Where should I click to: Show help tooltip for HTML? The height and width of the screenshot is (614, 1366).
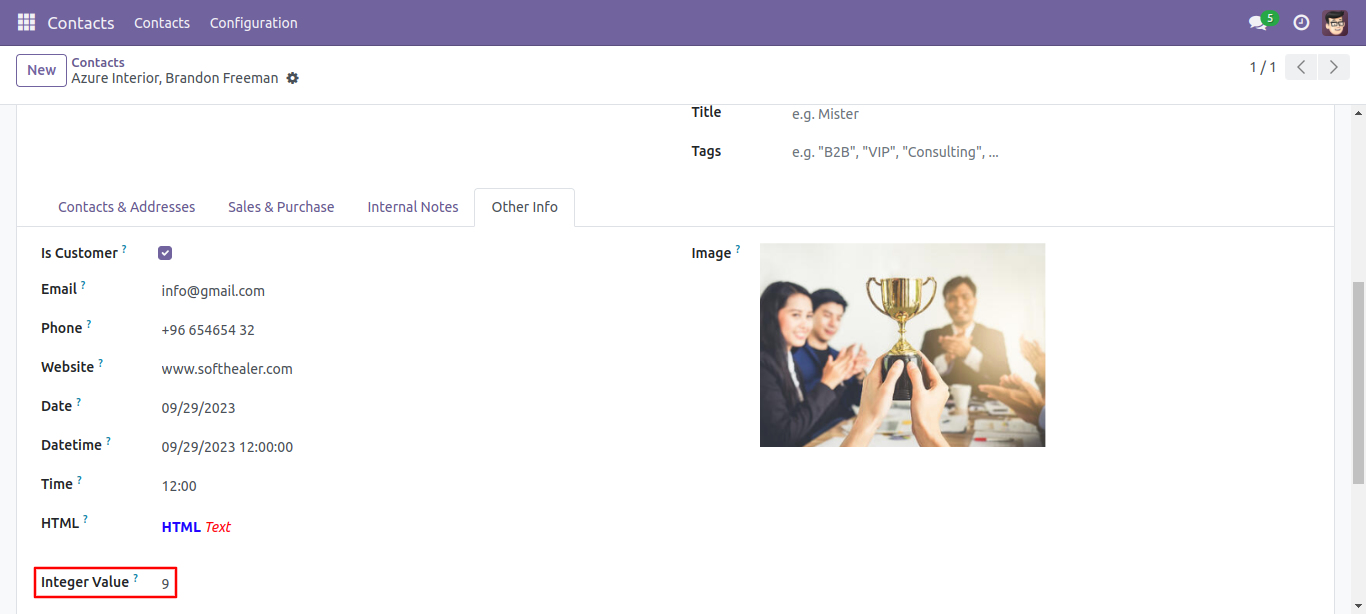(x=85, y=518)
